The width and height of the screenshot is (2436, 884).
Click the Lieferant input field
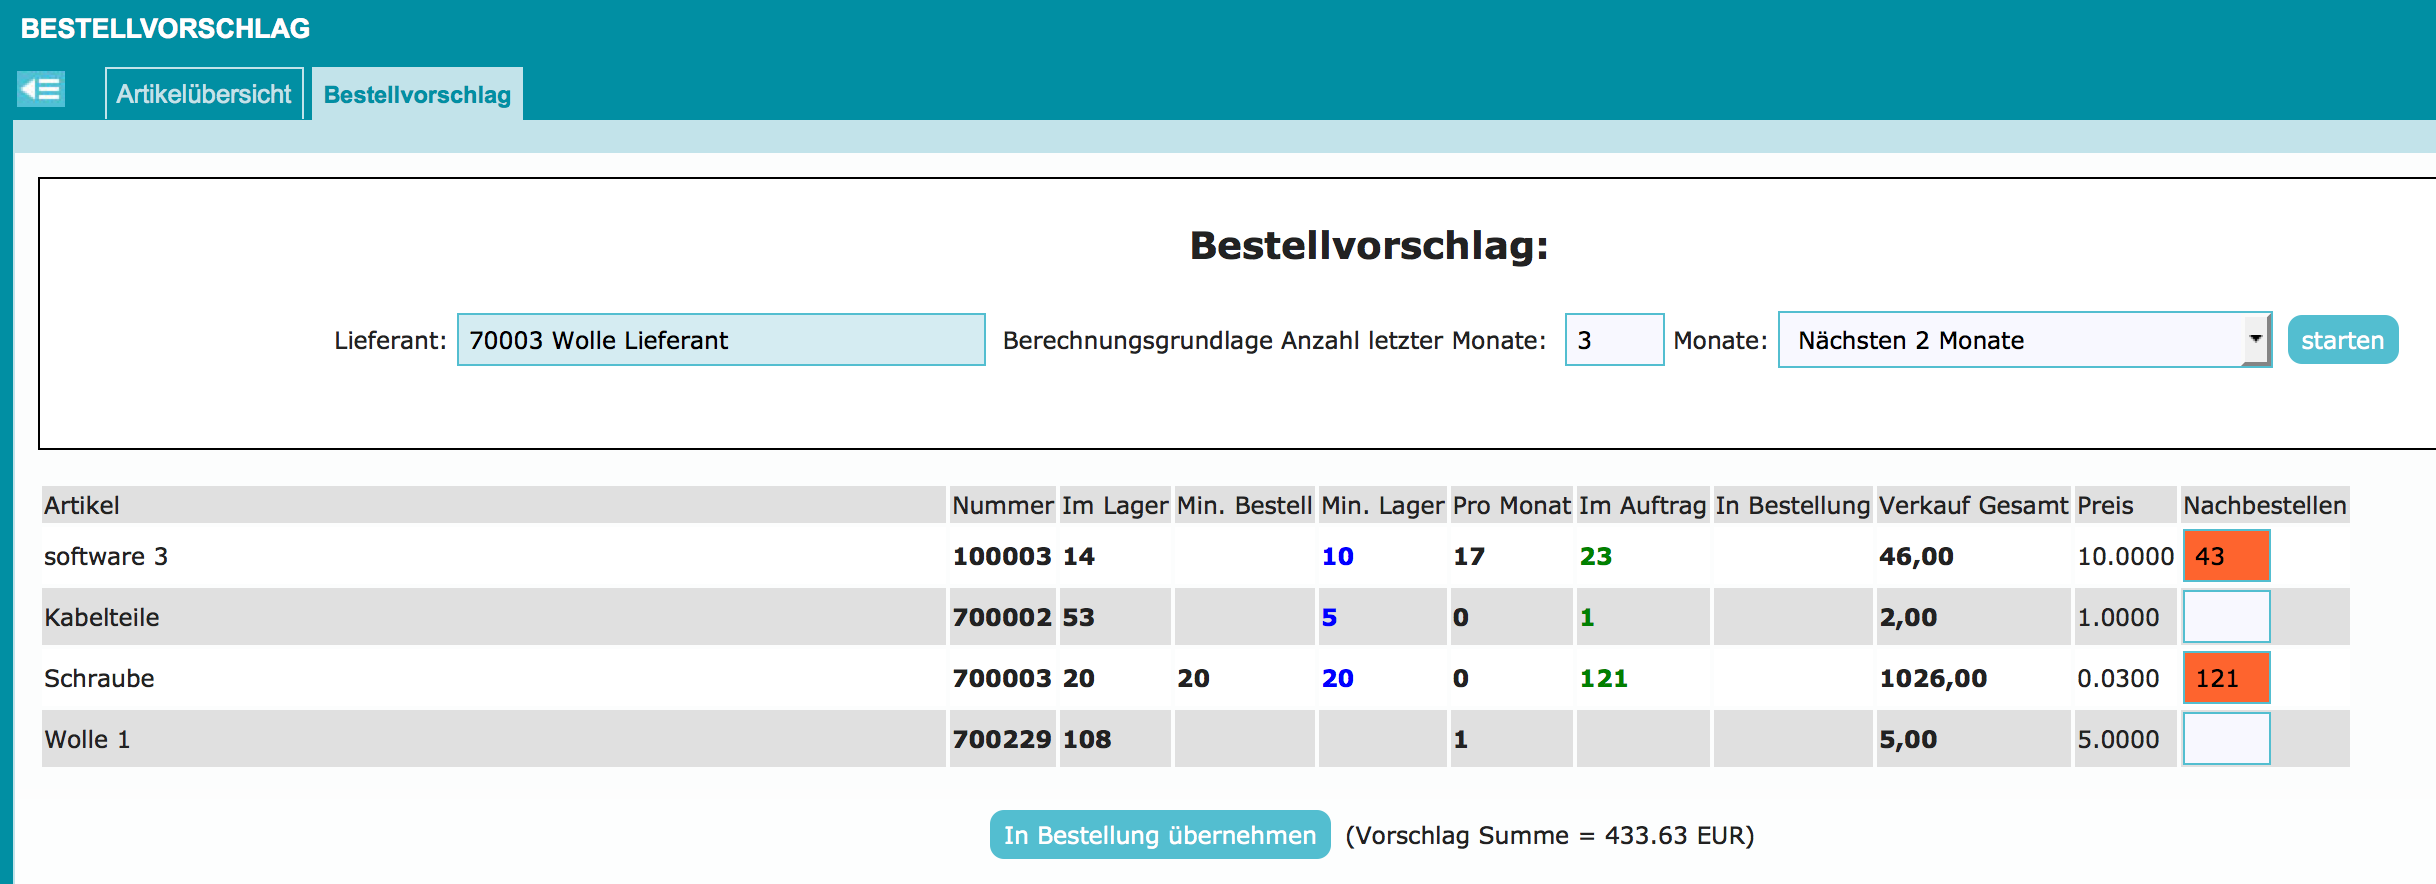click(x=720, y=340)
